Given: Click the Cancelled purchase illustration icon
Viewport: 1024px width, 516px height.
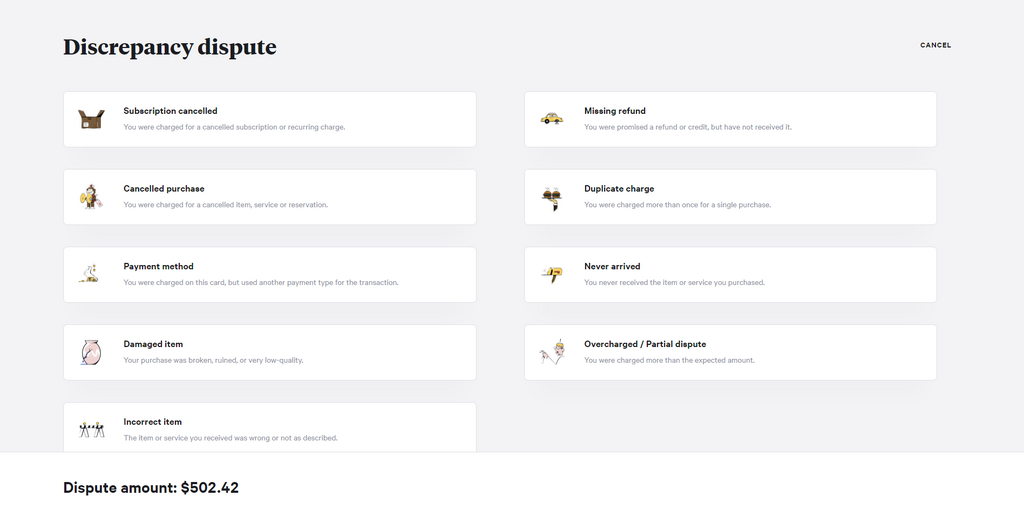Looking at the screenshot, I should pyautogui.click(x=91, y=197).
